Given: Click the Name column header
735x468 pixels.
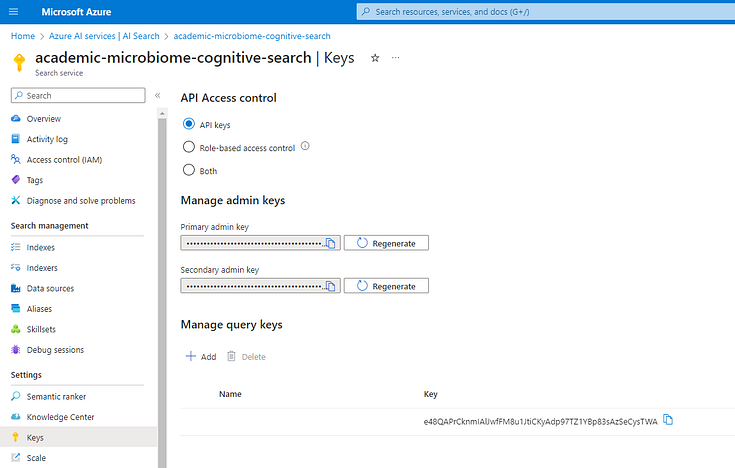Looking at the screenshot, I should 230,394.
